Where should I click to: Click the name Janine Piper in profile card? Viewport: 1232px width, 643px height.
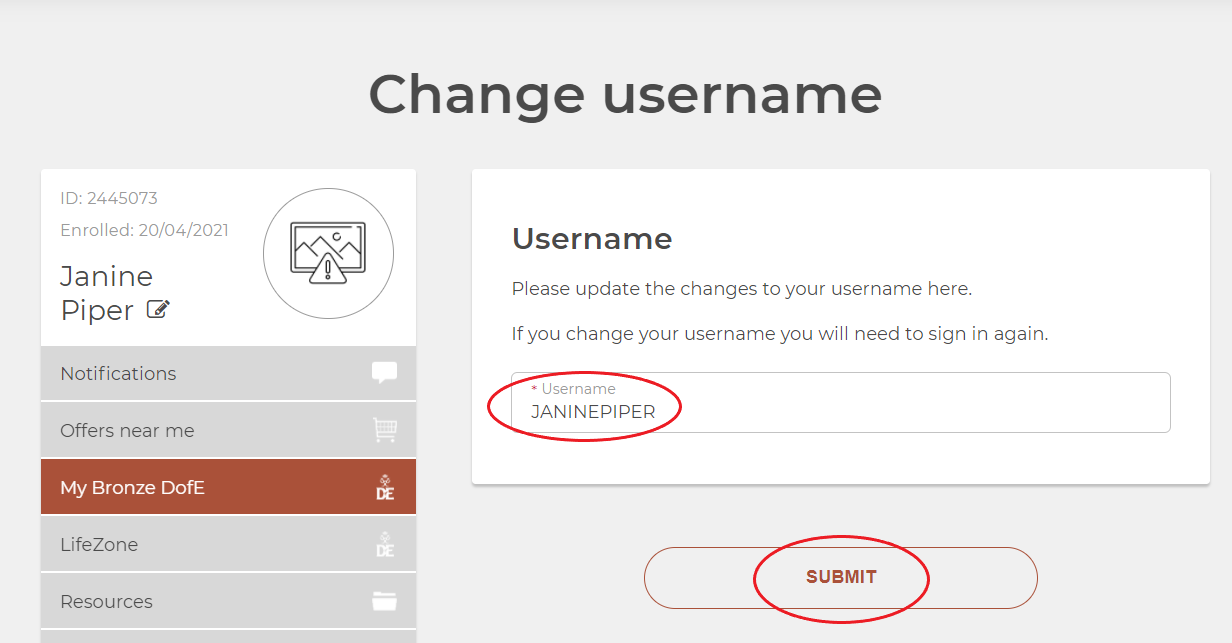click(107, 293)
